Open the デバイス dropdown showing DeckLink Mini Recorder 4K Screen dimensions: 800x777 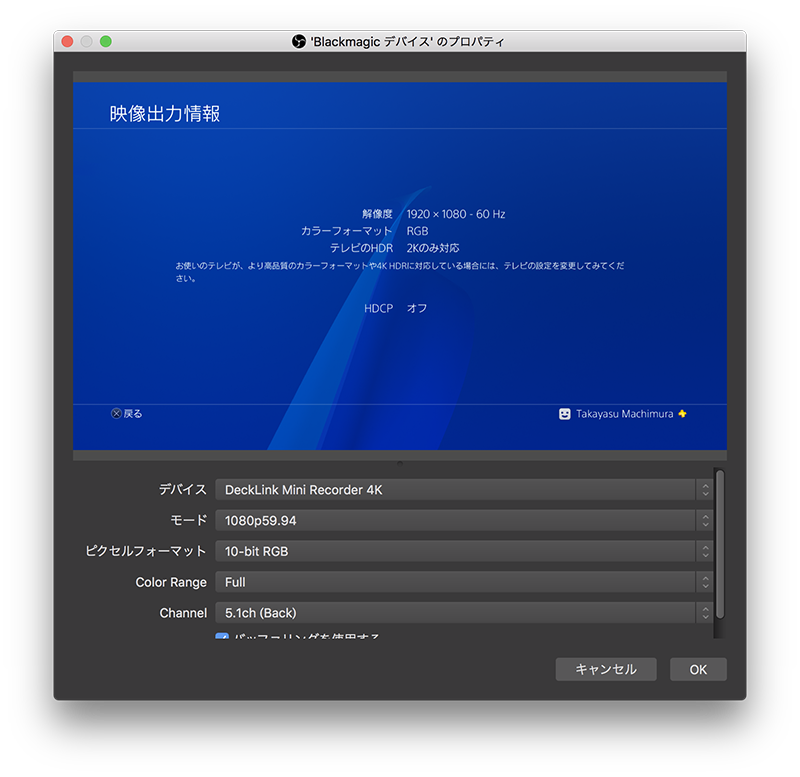[x=464, y=490]
